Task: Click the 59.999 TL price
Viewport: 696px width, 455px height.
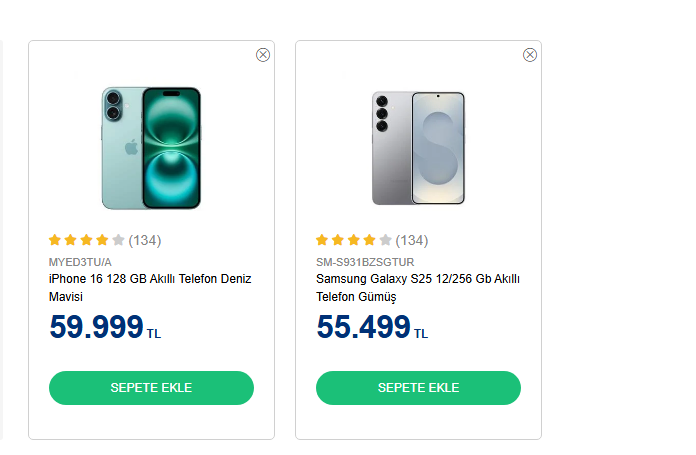Action: point(104,327)
